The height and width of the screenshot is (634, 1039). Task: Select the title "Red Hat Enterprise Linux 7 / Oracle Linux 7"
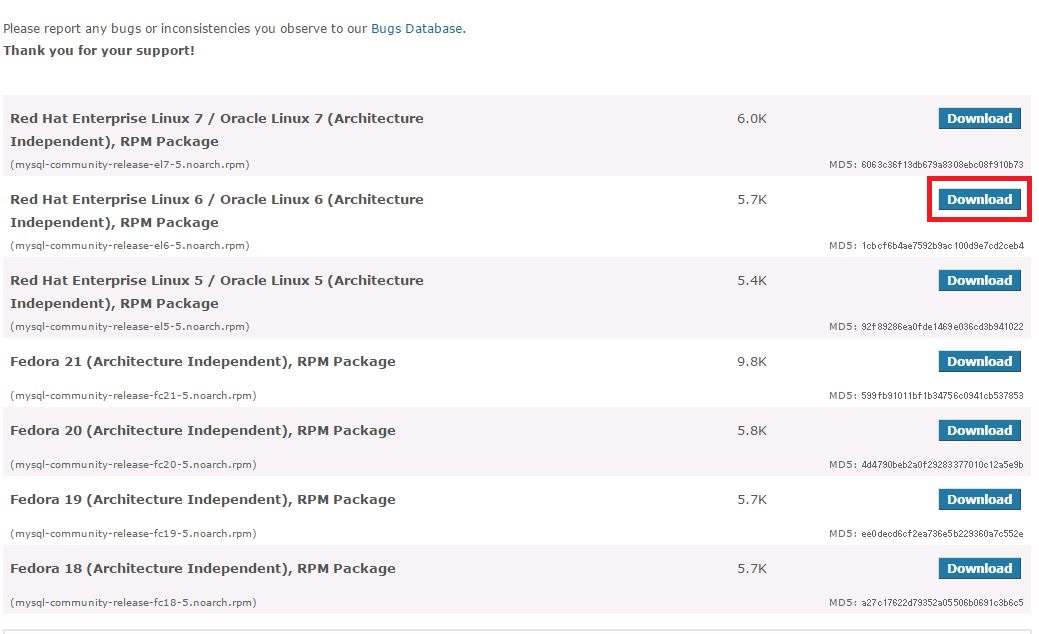click(217, 130)
